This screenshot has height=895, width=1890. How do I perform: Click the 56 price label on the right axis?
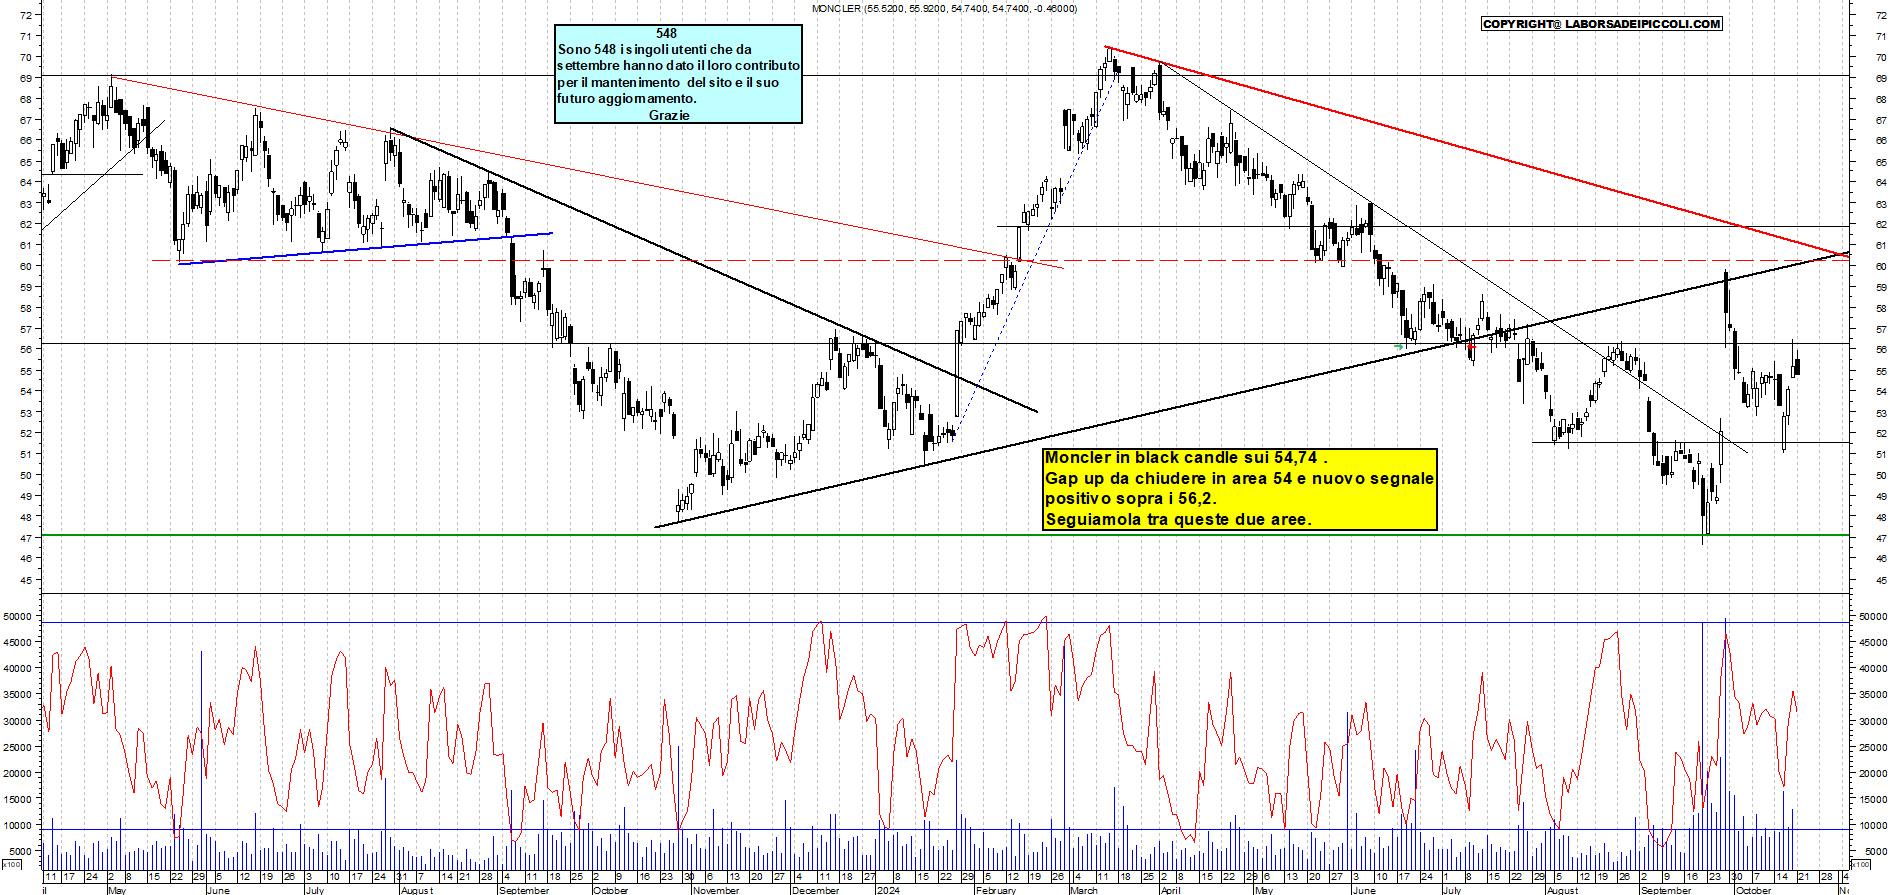point(1881,350)
